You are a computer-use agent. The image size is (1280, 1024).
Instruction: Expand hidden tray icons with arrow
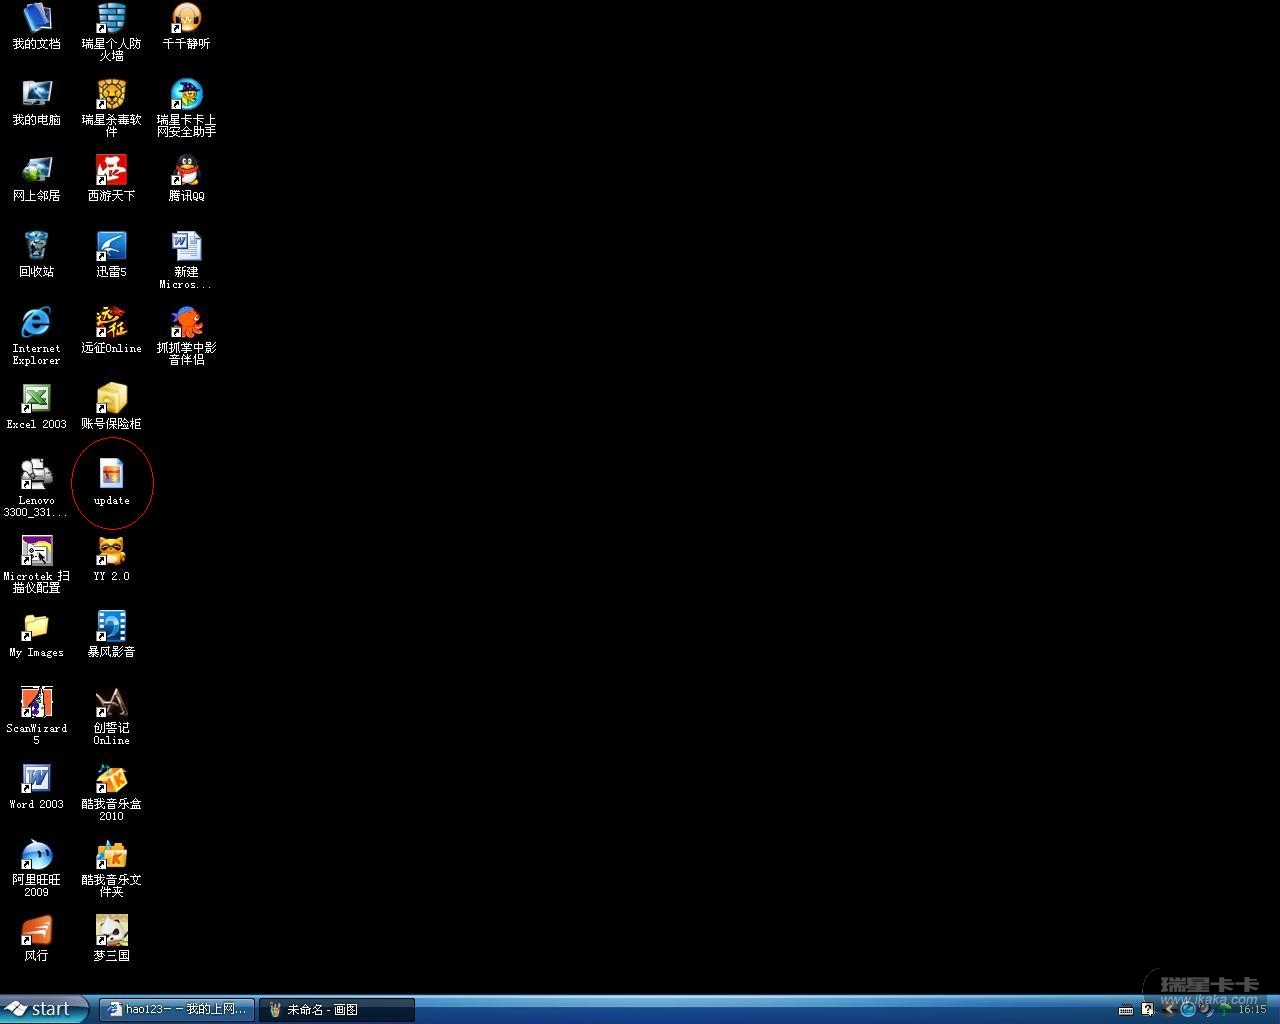(1169, 1010)
